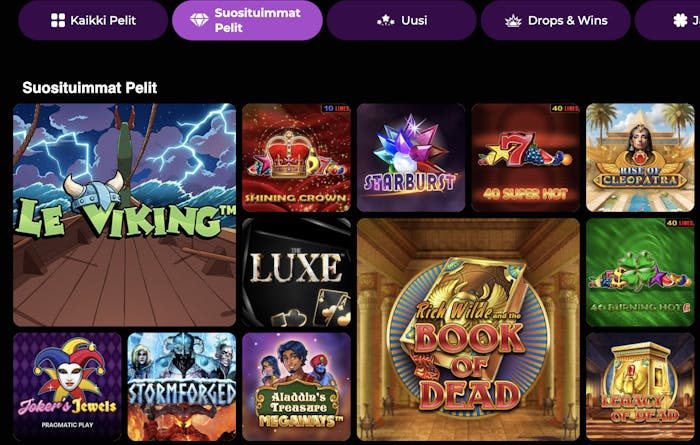Viewport: 700px width, 445px height.
Task: Open the Kaikki Pelit tab
Action: [x=93, y=20]
